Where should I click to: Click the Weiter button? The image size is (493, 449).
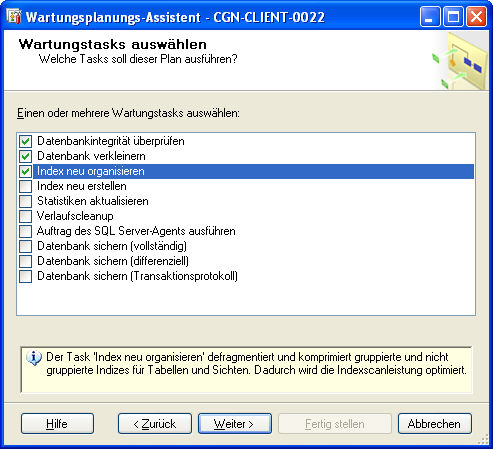coord(235,424)
